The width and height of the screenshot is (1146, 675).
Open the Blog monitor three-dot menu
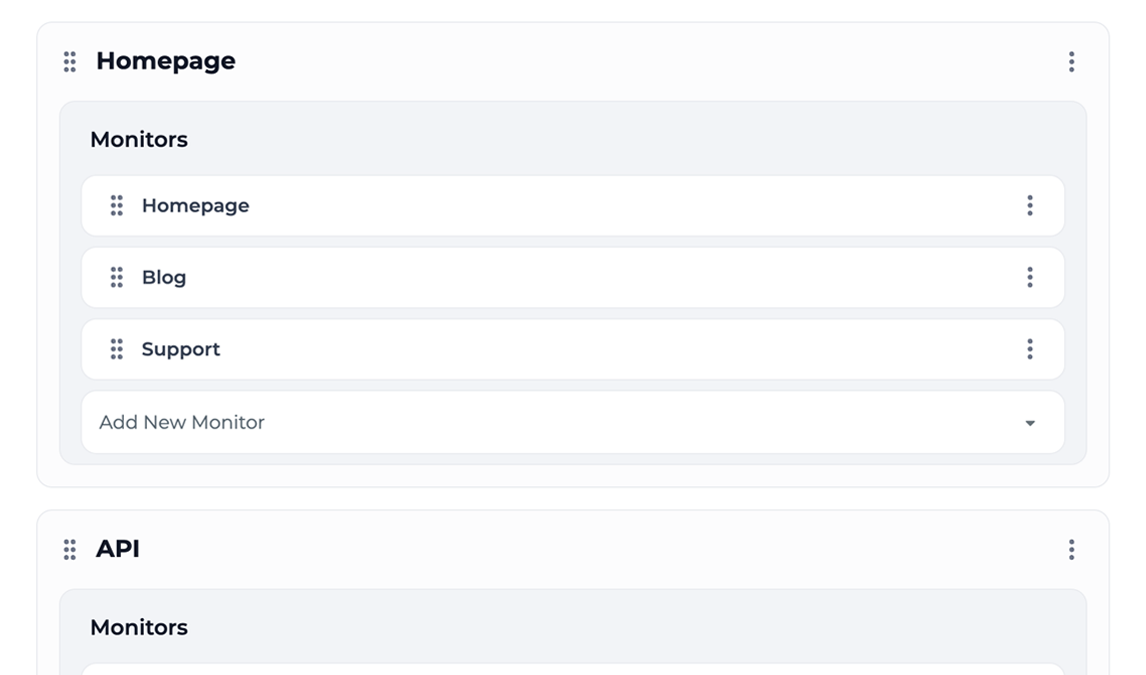[1029, 278]
